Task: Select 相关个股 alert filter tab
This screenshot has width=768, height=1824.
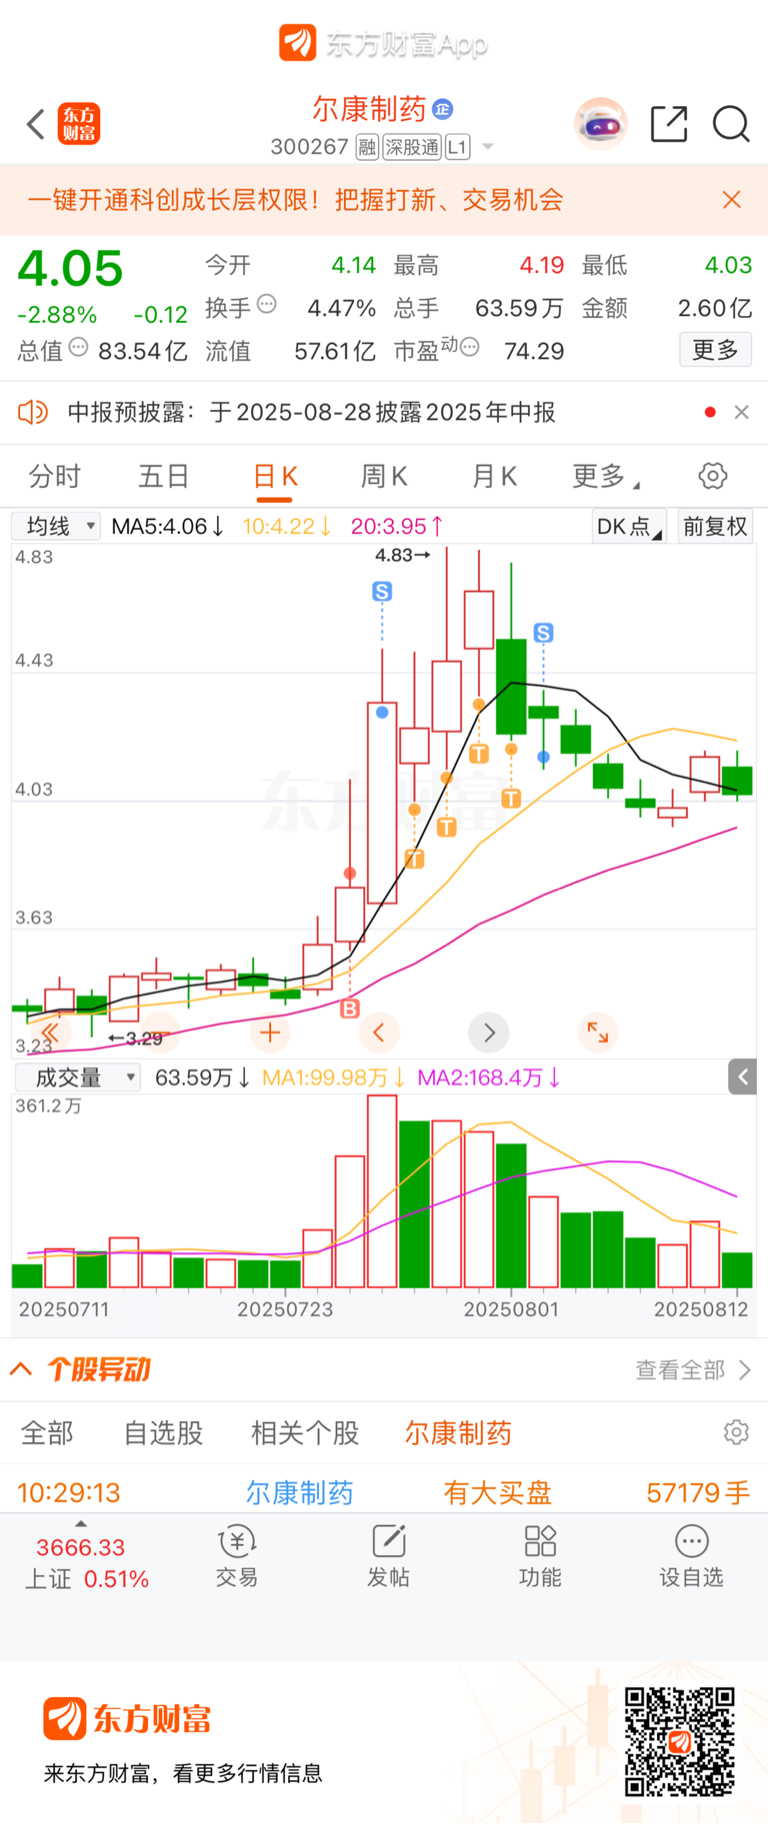Action: pyautogui.click(x=305, y=1433)
